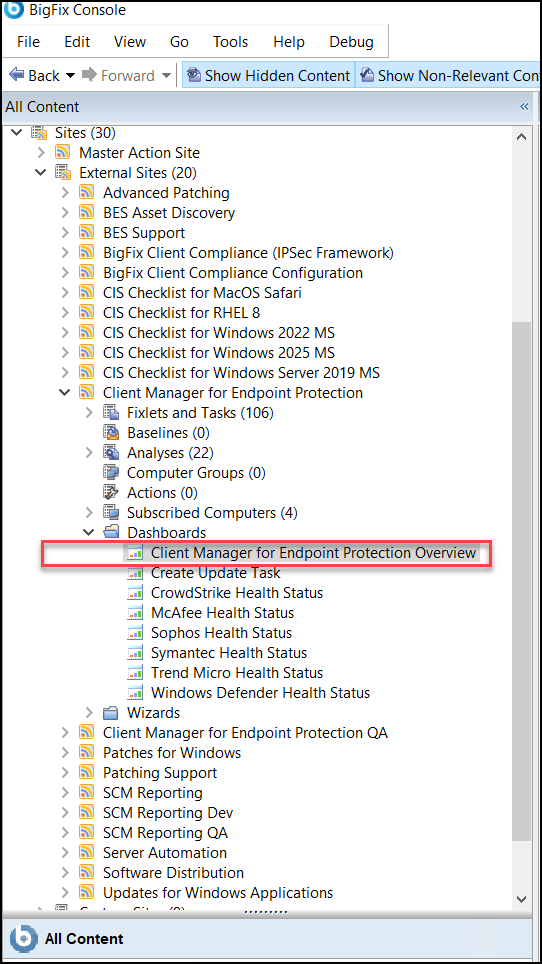Open the Forward history dropdown arrow

[166, 76]
